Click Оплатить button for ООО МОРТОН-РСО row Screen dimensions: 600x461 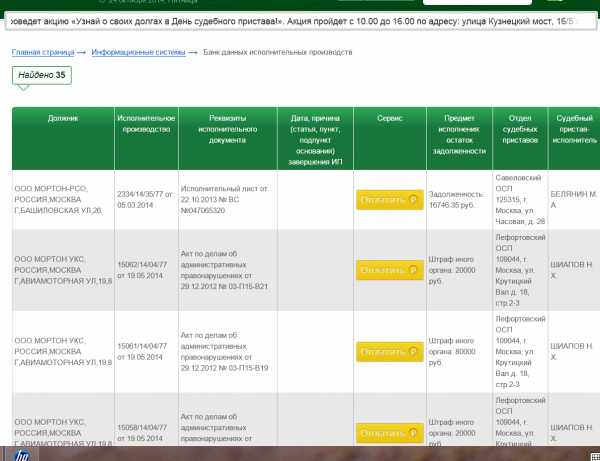390,200
